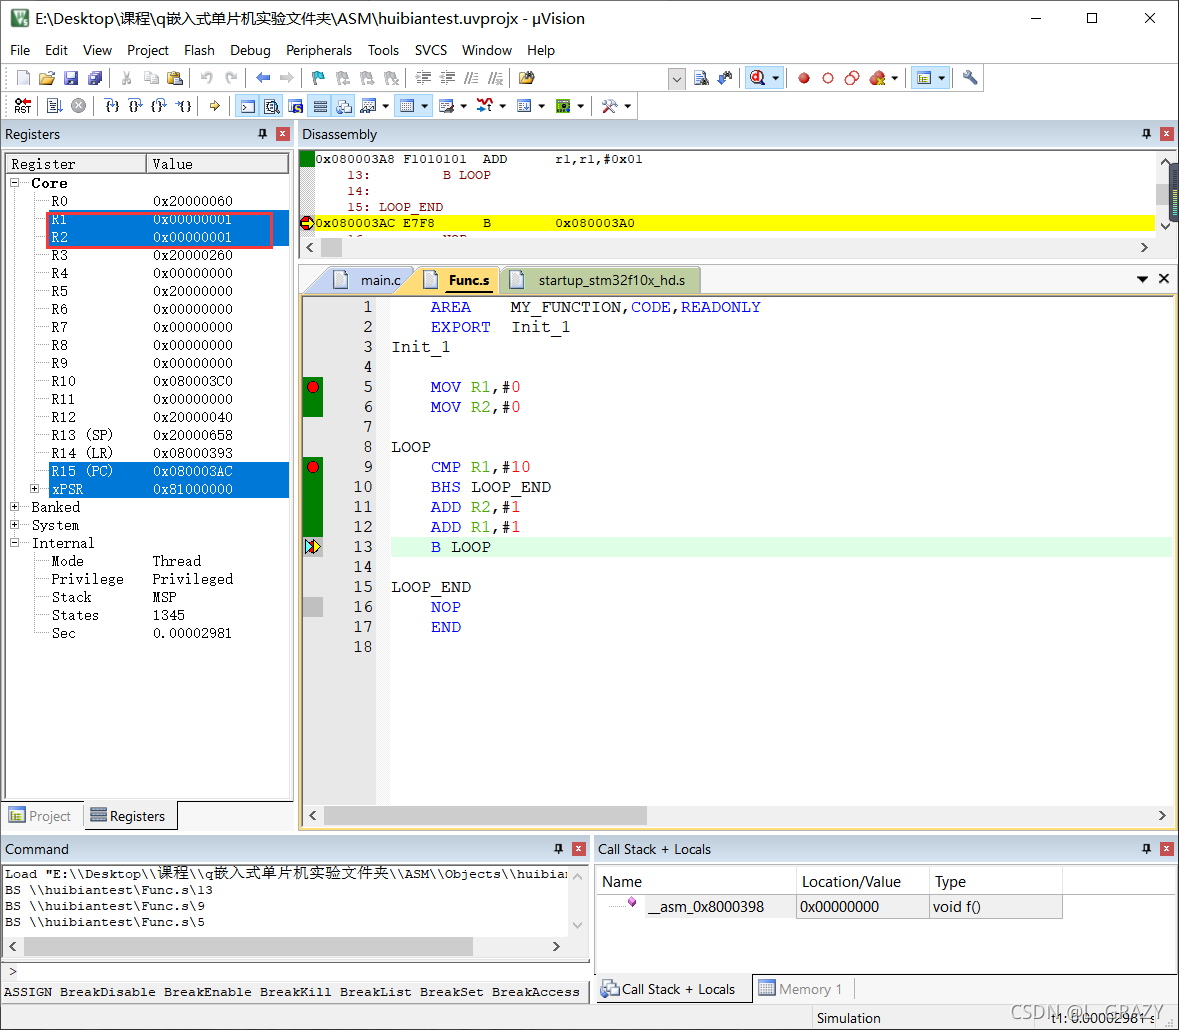The height and width of the screenshot is (1030, 1179).
Task: Expand the Banked register group
Action: click(14, 507)
